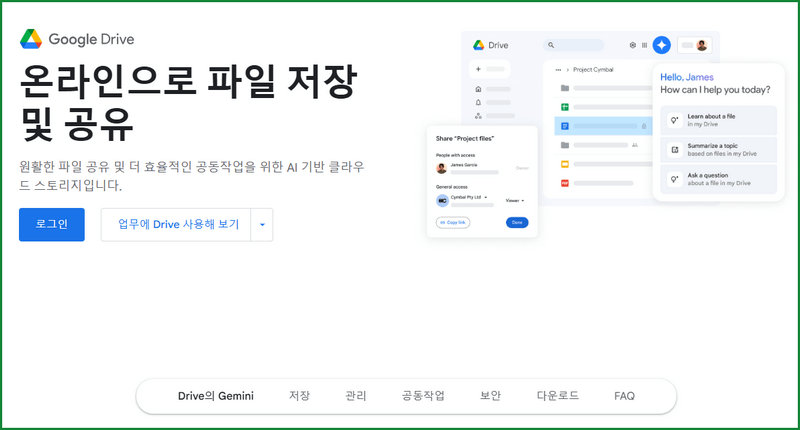The width and height of the screenshot is (800, 430).
Task: Click the 'Hello, James' greeting text
Action: [x=687, y=77]
